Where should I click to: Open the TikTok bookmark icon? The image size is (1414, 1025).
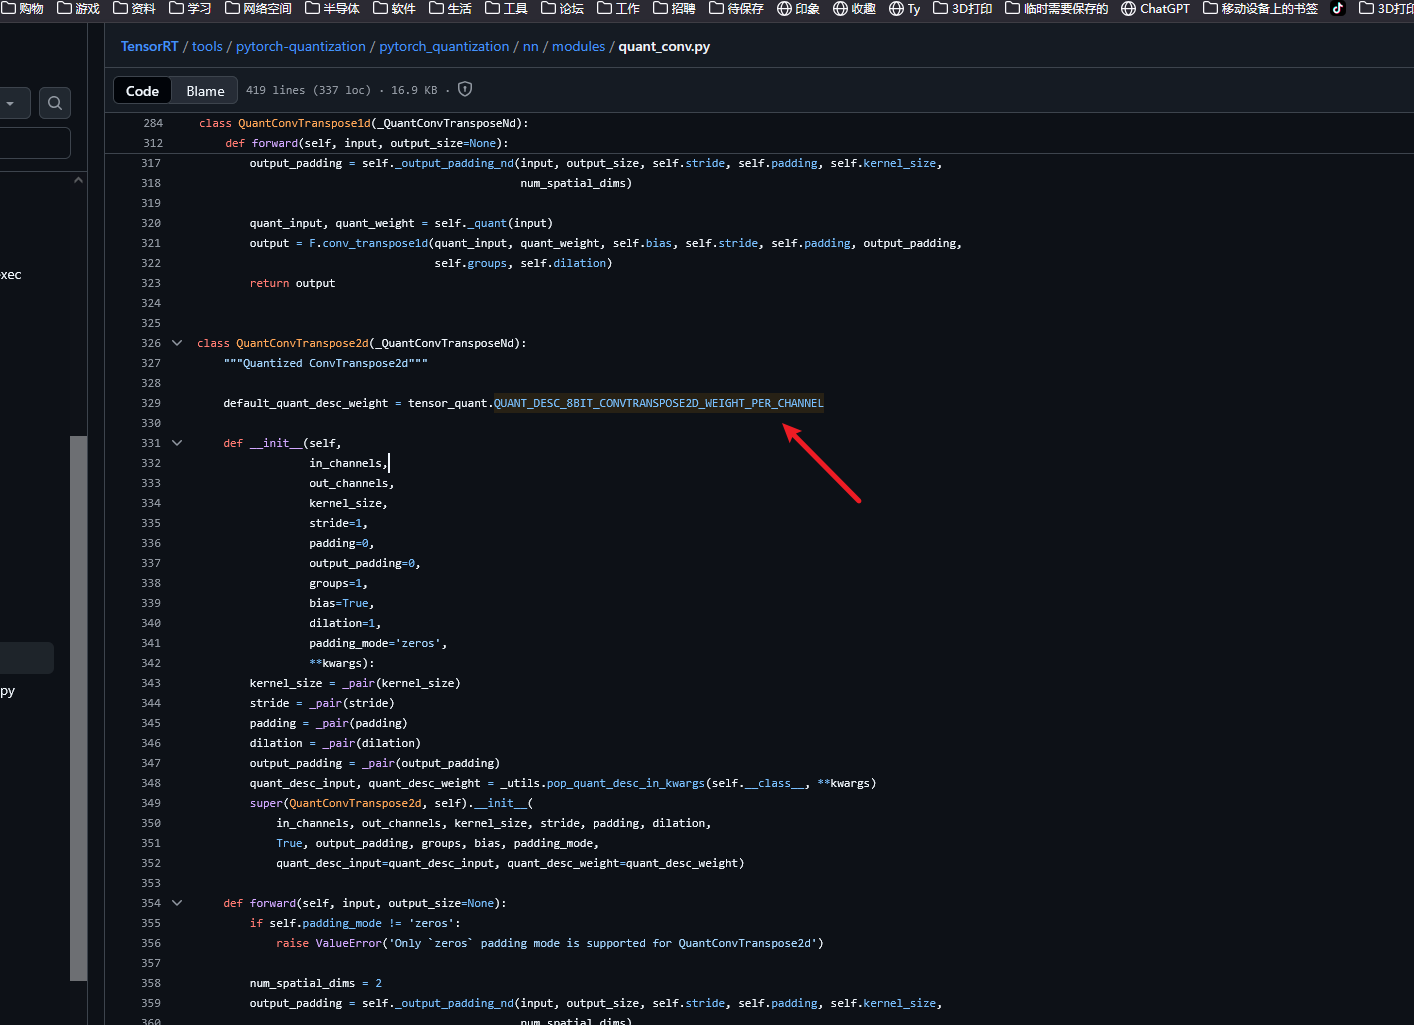(1338, 9)
